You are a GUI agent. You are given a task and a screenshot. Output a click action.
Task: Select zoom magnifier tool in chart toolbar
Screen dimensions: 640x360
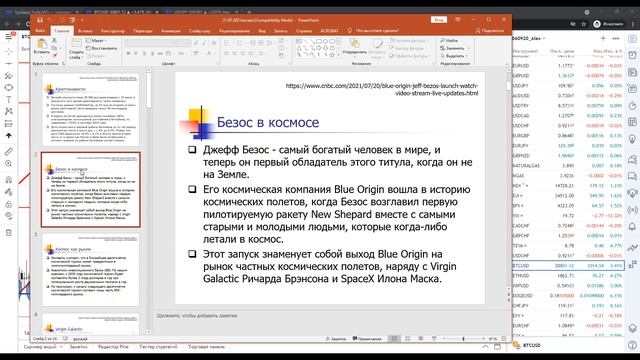click(9, 164)
